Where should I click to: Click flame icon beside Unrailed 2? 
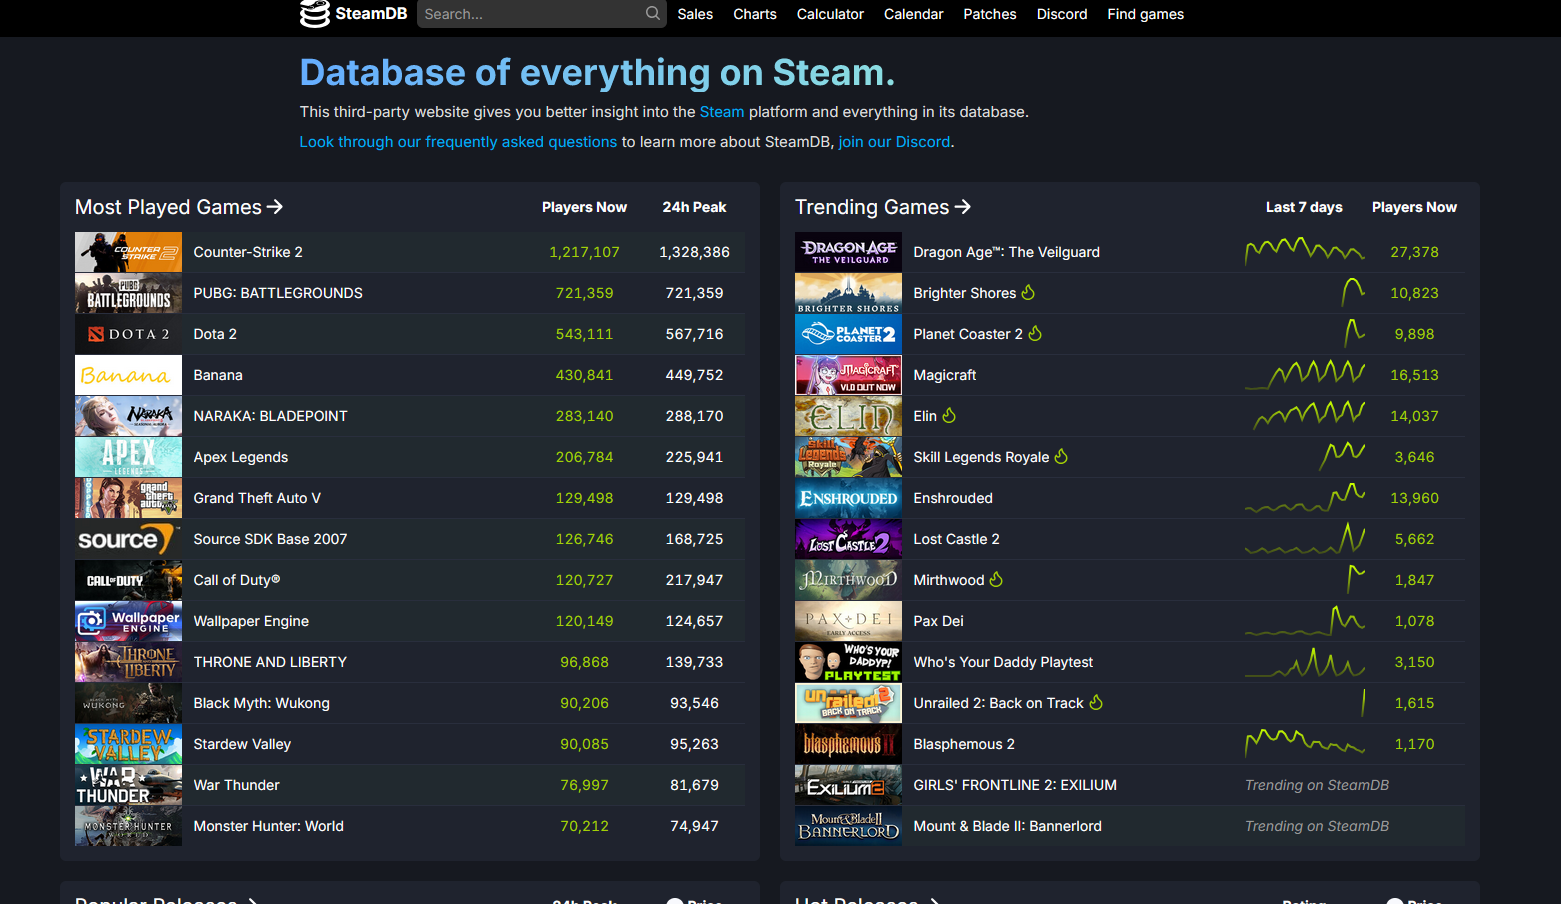1096,703
